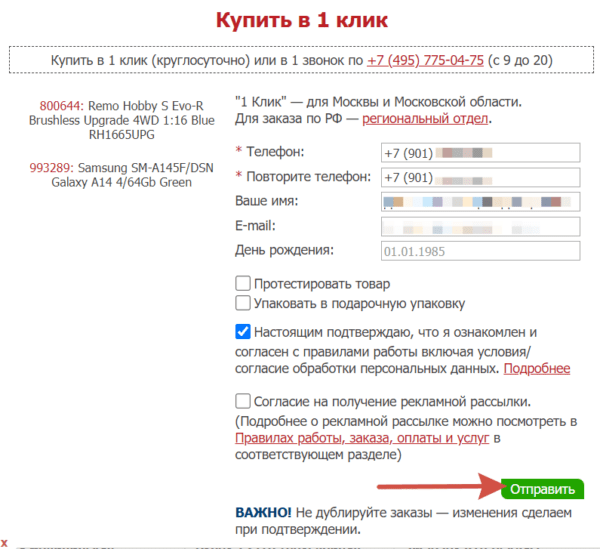This screenshot has height=549, width=600.
Task: Click the heading Купить в 1 клик
Action: click(302, 20)
